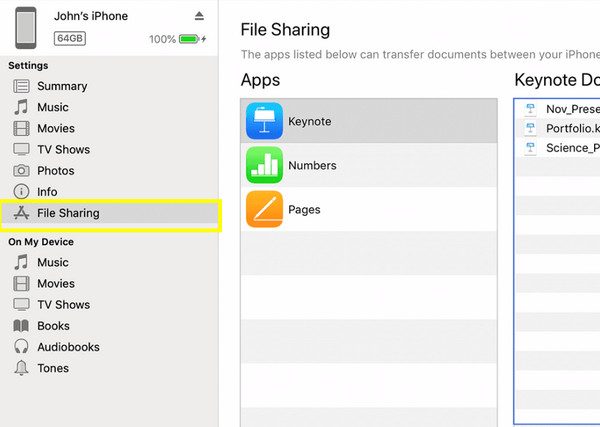Open Music under Settings

click(53, 107)
